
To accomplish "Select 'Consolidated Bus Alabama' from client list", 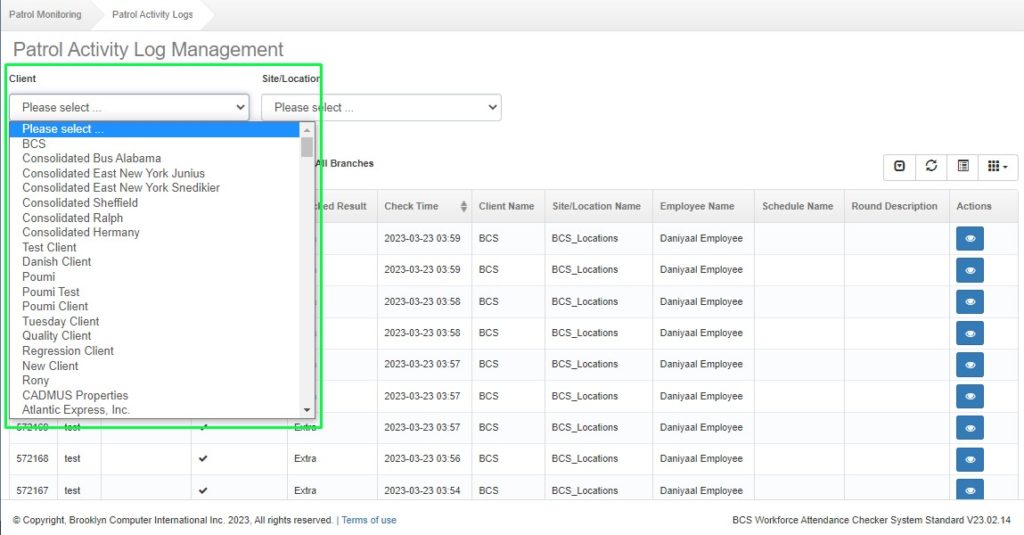I will point(91,158).
